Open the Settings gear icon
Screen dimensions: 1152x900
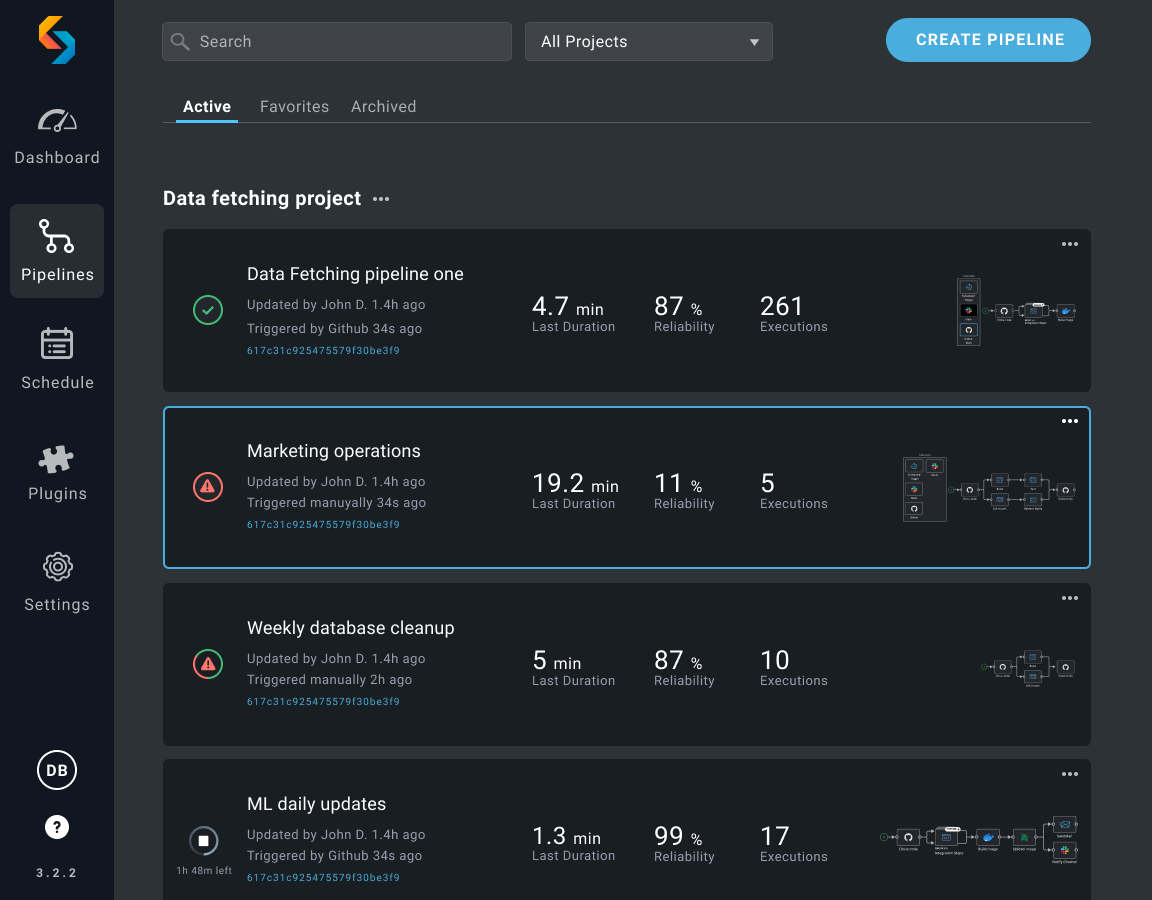coord(57,567)
